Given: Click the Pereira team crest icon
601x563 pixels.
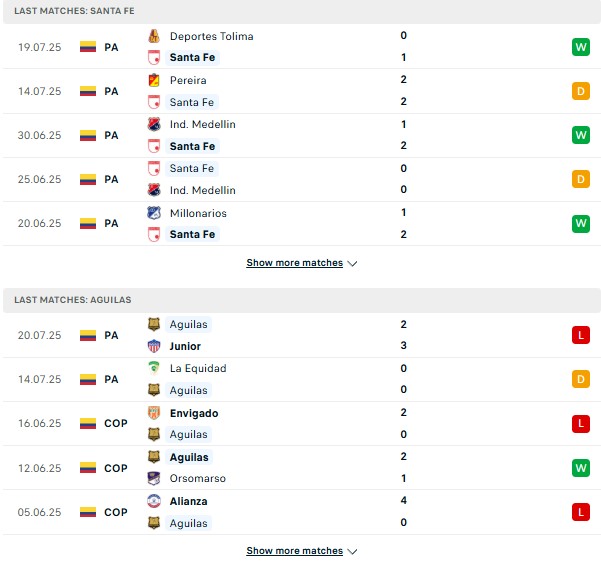Looking at the screenshot, I should tap(154, 80).
